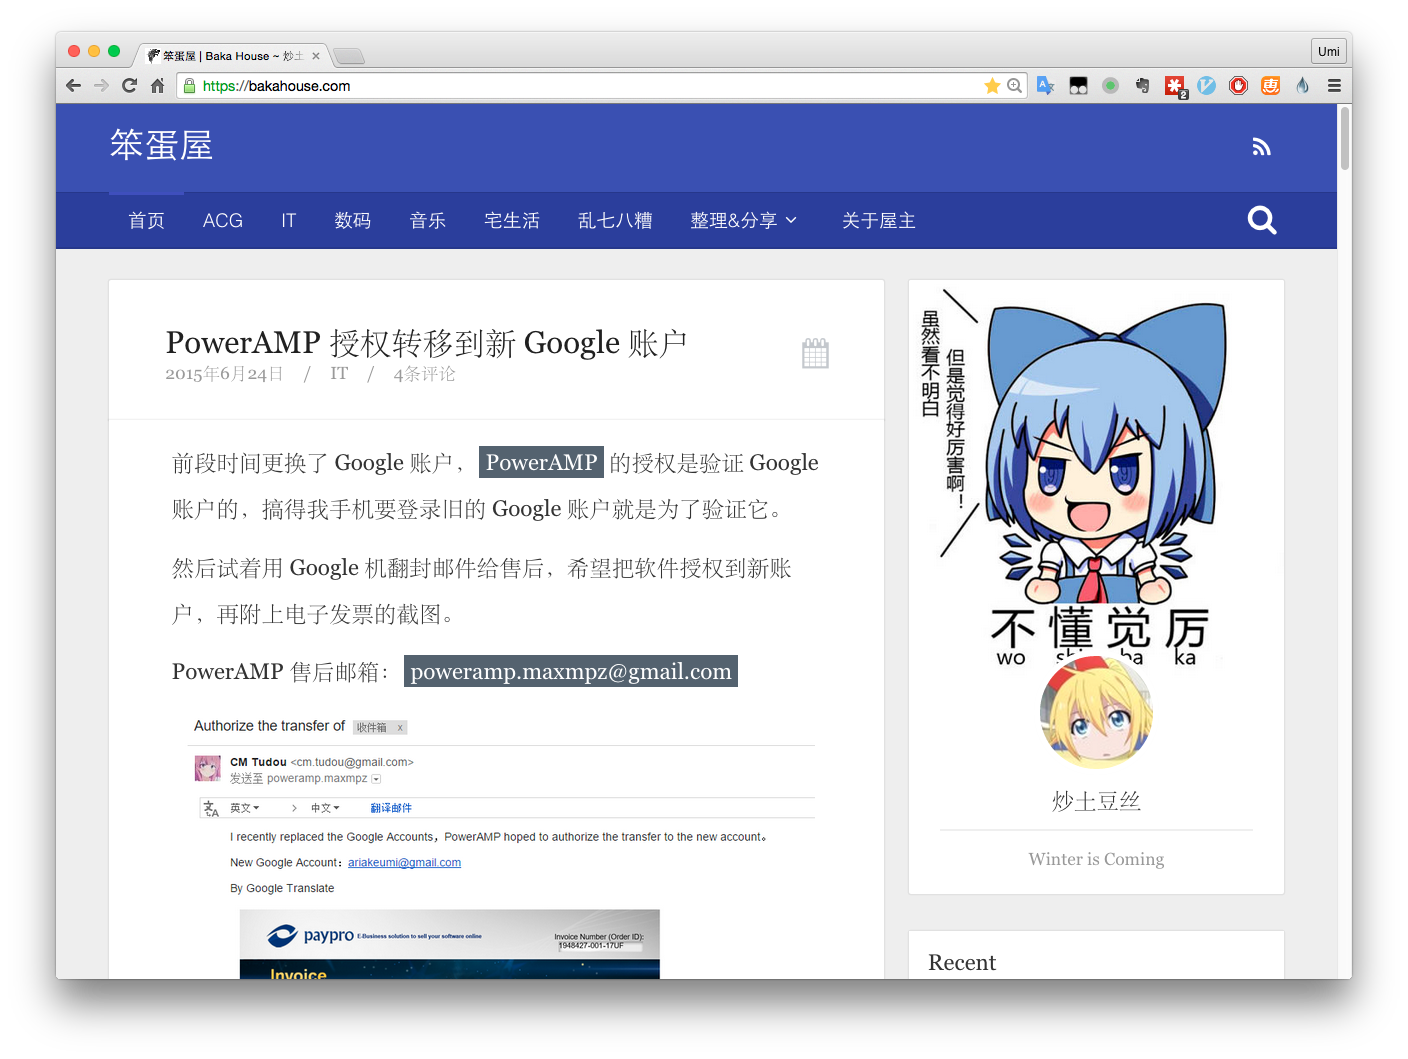Click the 4条评论 comments link
Screen dimensions: 1408x1059
coord(424,374)
